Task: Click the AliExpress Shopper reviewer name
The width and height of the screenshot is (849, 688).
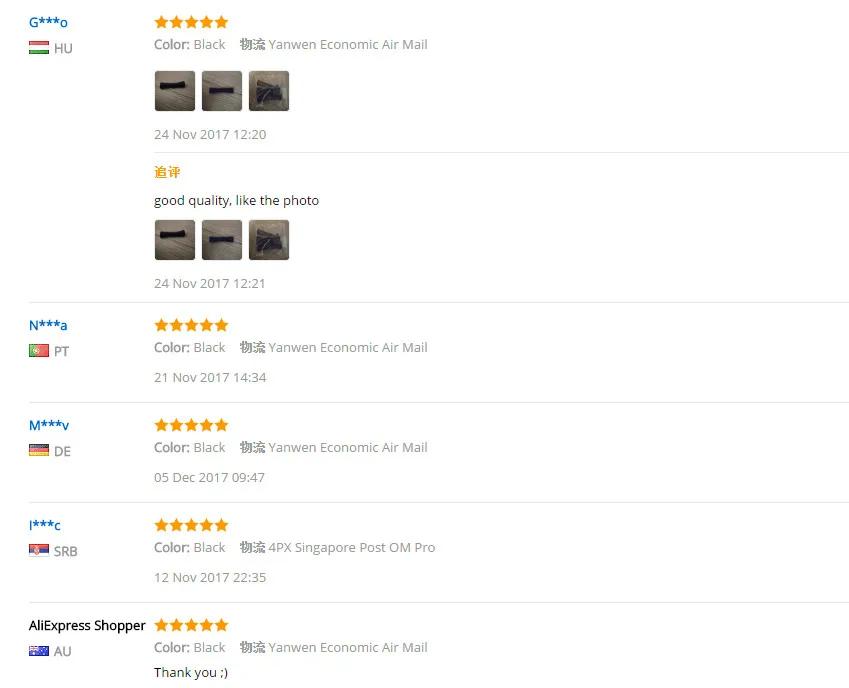Action: 87,626
